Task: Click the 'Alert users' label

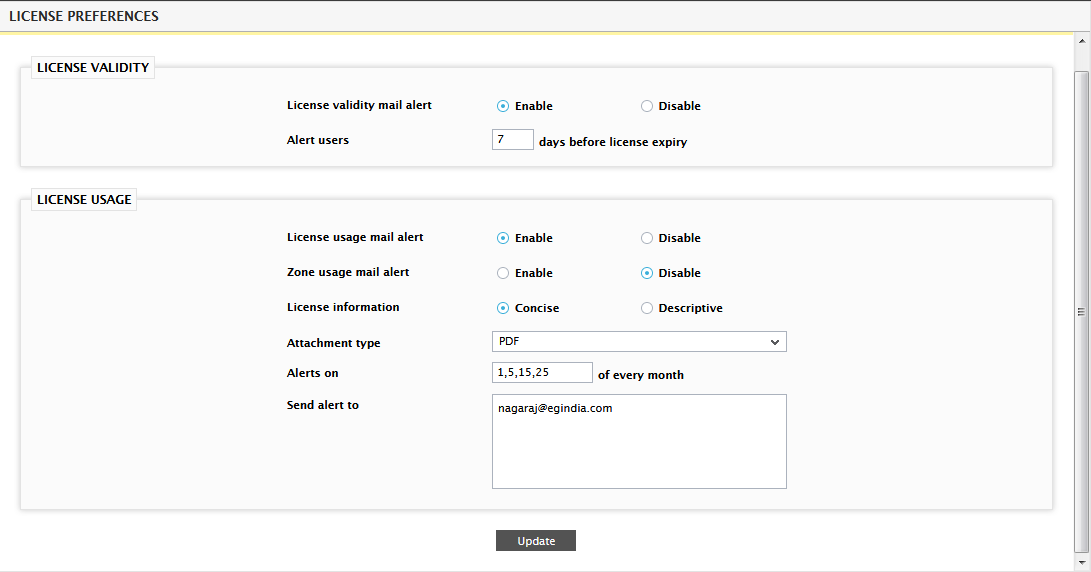Action: pyautogui.click(x=318, y=140)
